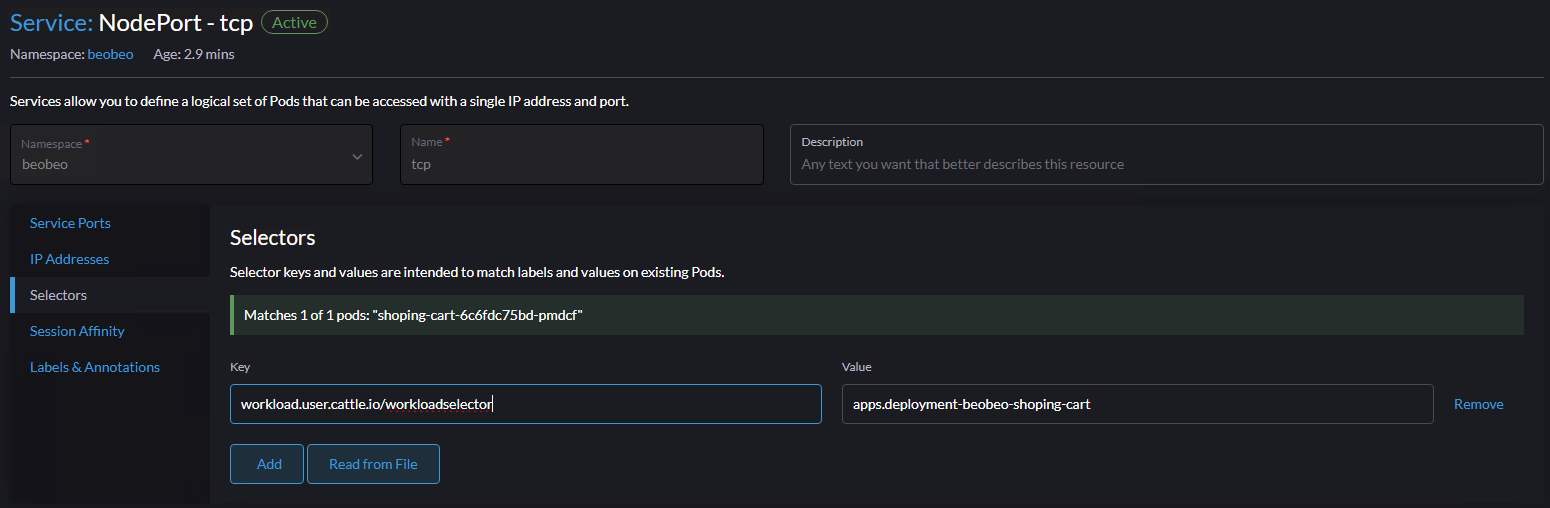Navigate to Labels & Annotations tab
1550x508 pixels.
(94, 367)
